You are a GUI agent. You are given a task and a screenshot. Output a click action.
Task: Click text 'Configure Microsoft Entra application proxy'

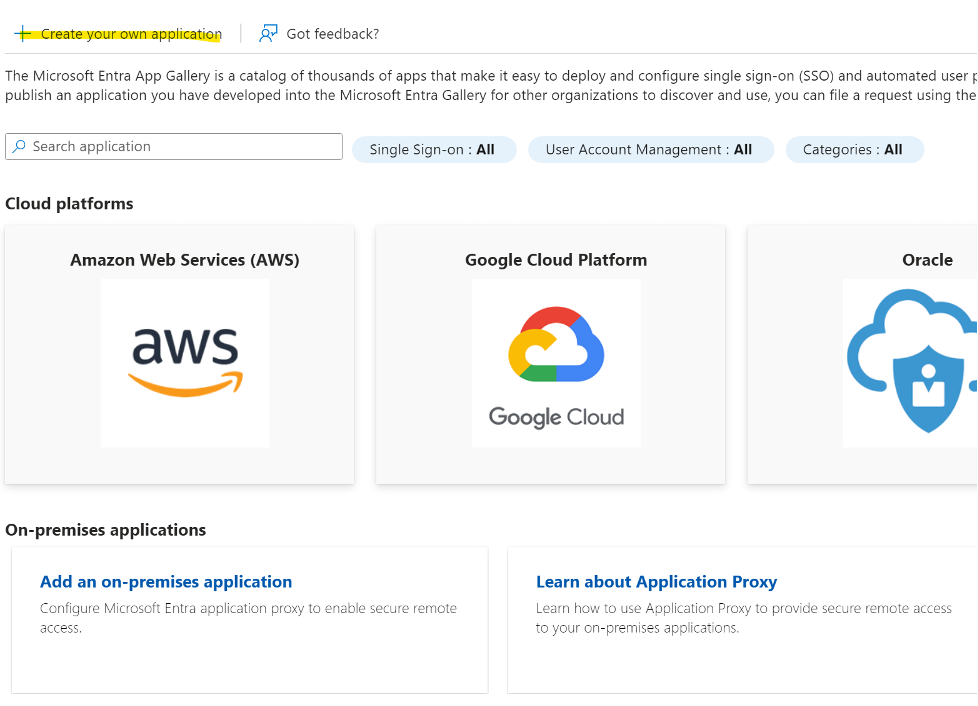tap(172, 608)
